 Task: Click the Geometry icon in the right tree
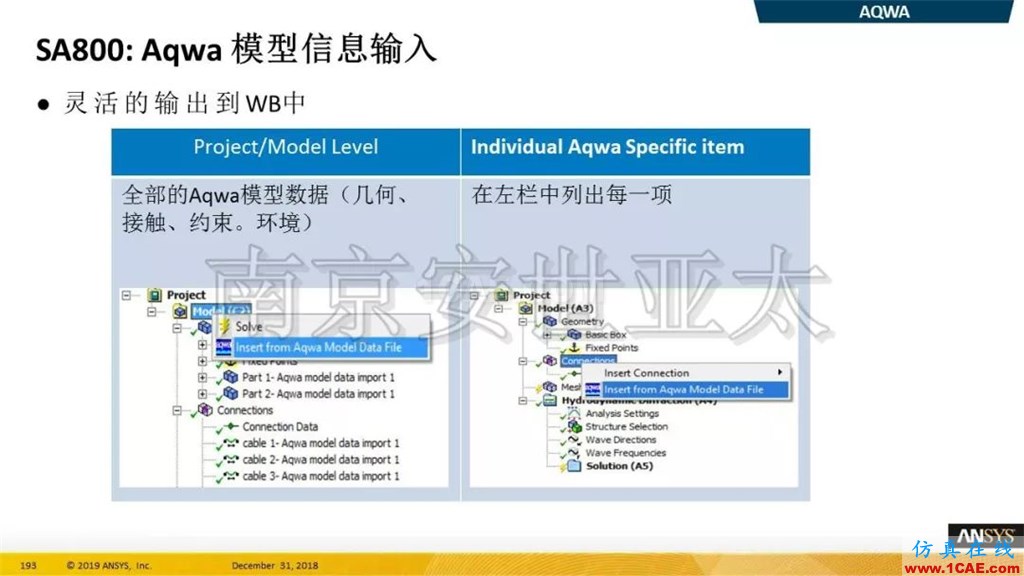click(550, 321)
